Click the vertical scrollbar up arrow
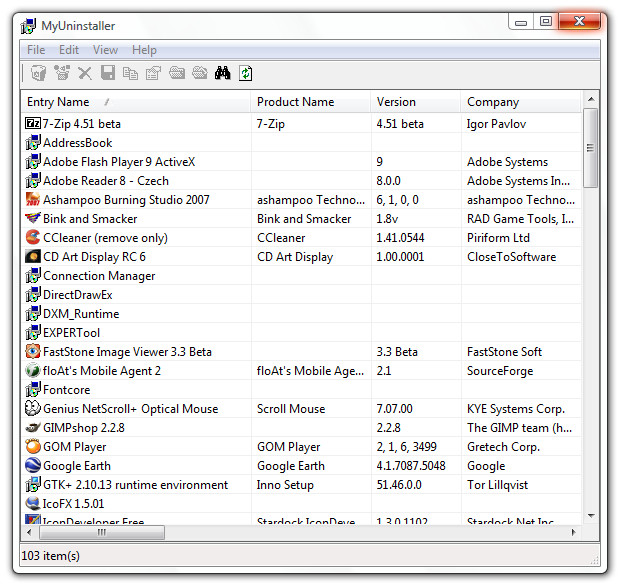The height and width of the screenshot is (587, 624). pos(591,99)
